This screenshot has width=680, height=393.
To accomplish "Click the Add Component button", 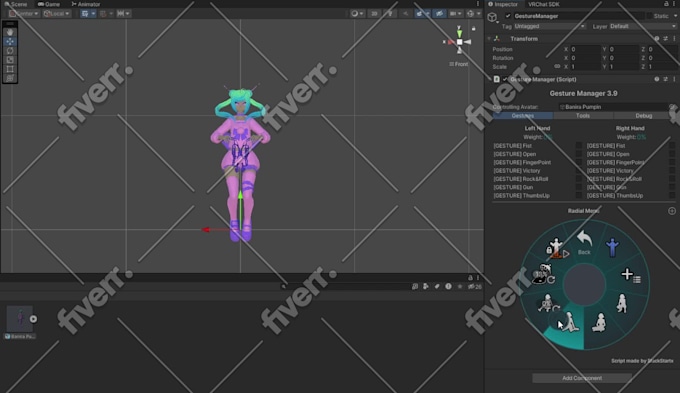I will click(582, 378).
